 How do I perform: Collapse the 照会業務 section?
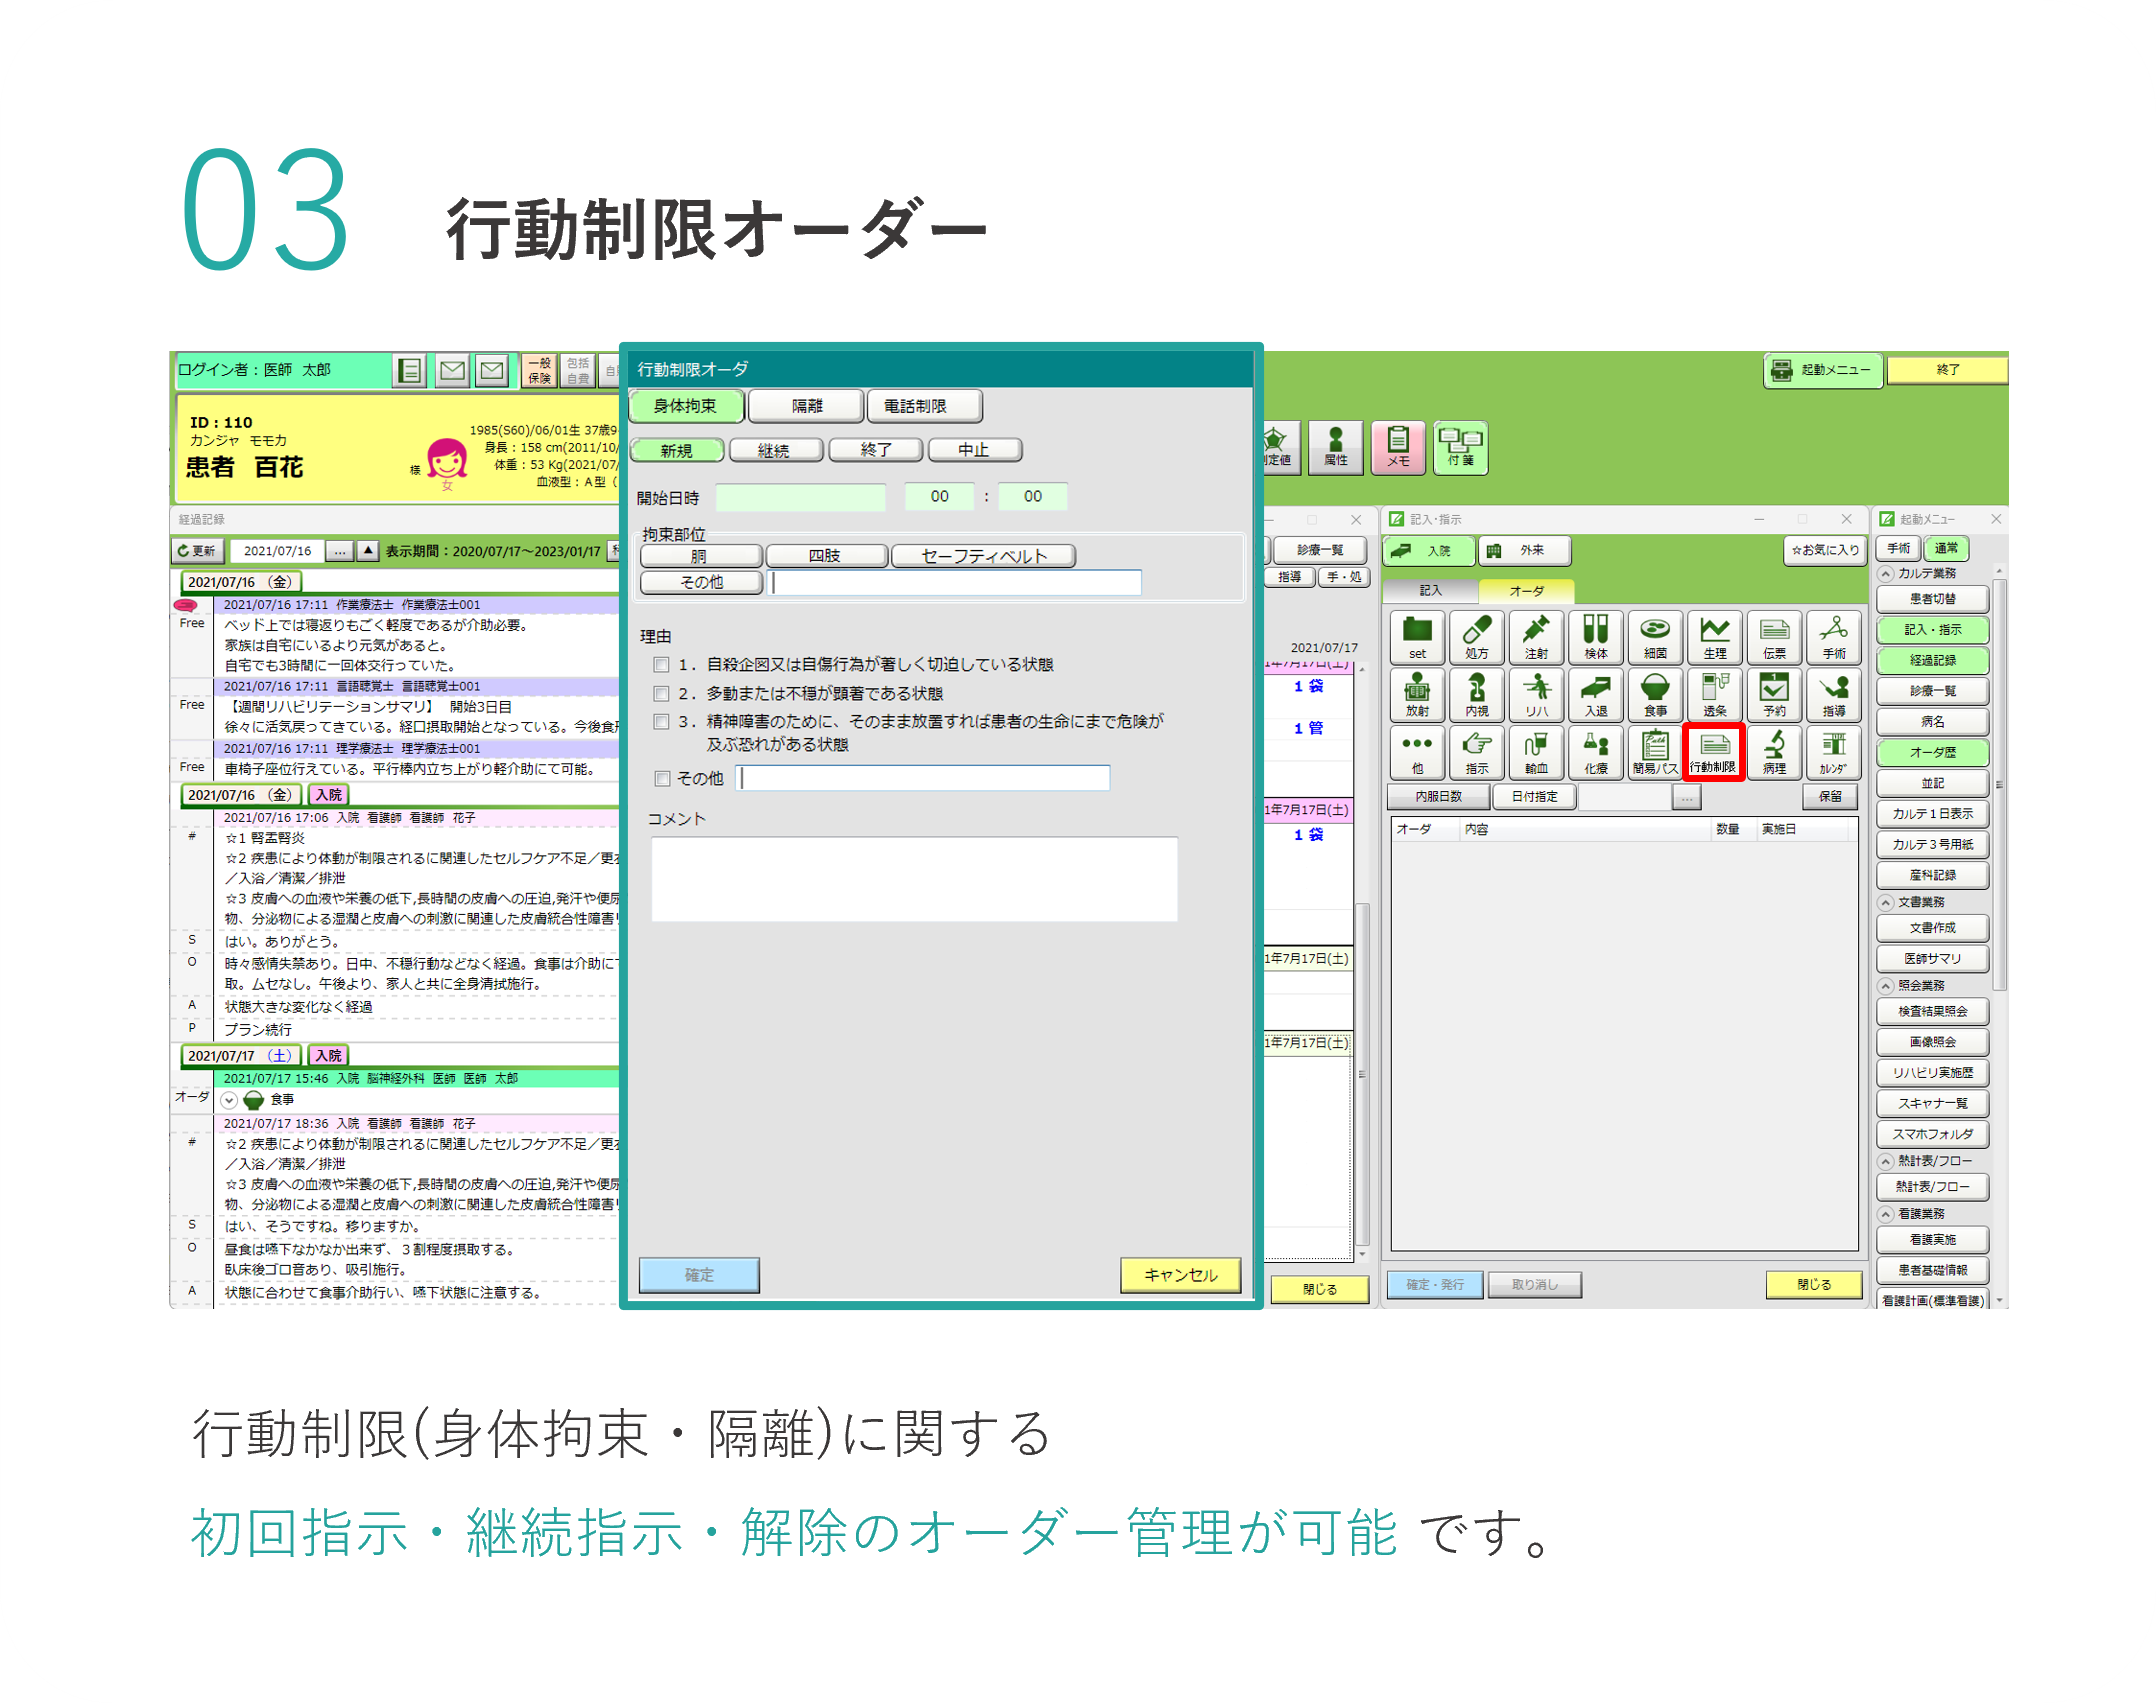pos(1886,986)
